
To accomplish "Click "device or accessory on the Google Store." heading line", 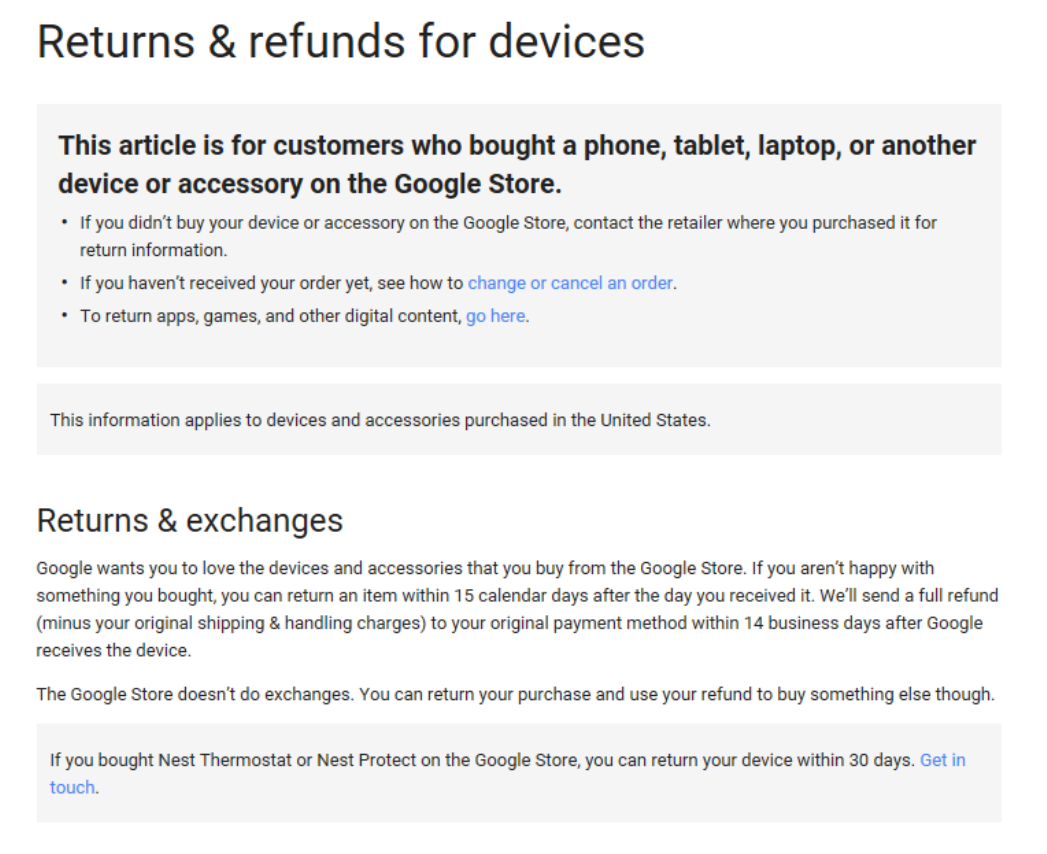I will [310, 184].
